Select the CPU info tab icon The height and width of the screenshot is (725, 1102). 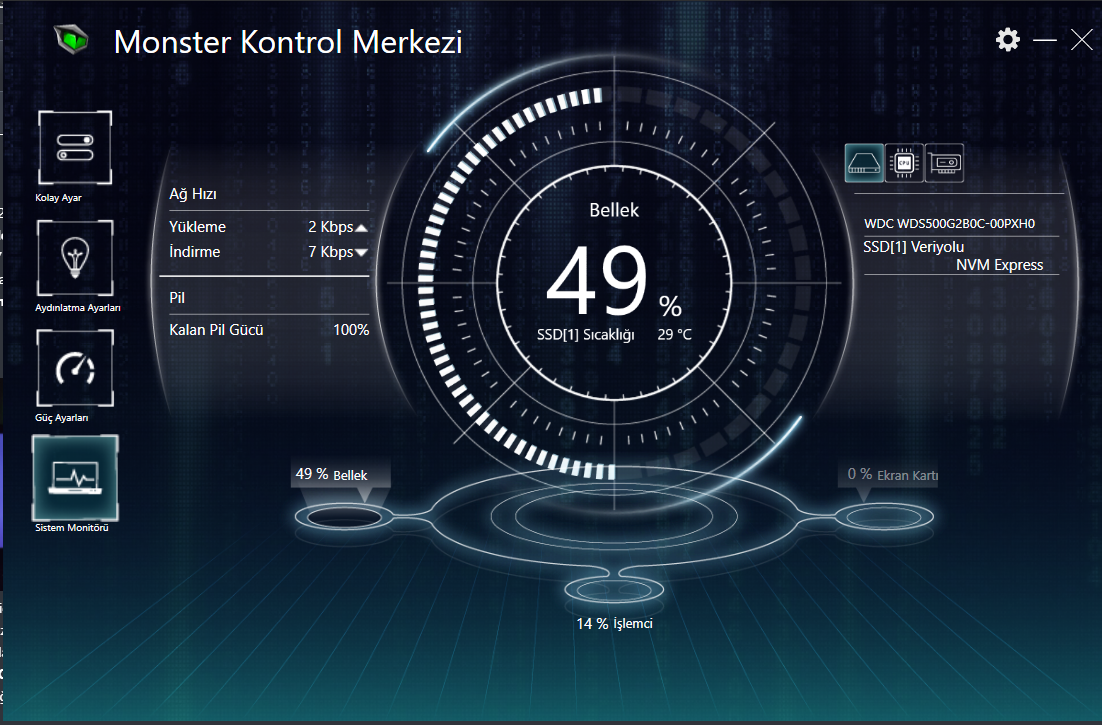[x=904, y=163]
